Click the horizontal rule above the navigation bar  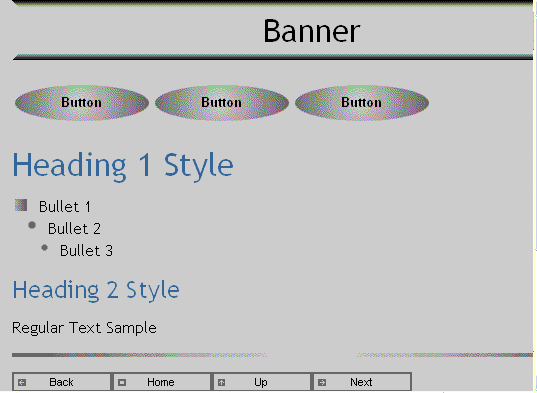272,355
